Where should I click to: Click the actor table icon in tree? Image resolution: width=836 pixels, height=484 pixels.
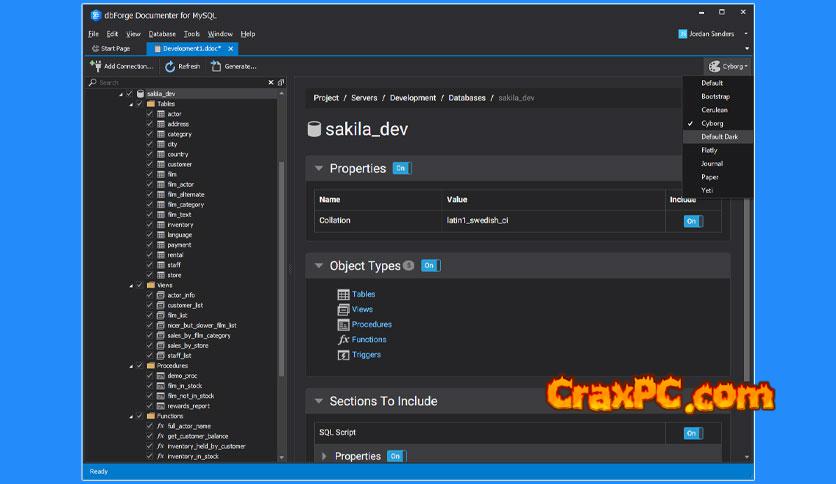click(x=161, y=114)
